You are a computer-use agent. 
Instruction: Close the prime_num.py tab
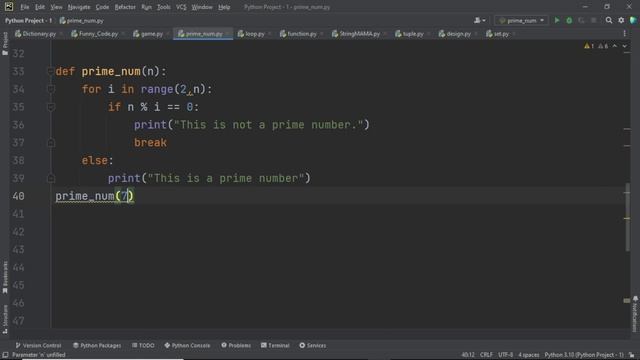tap(228, 34)
